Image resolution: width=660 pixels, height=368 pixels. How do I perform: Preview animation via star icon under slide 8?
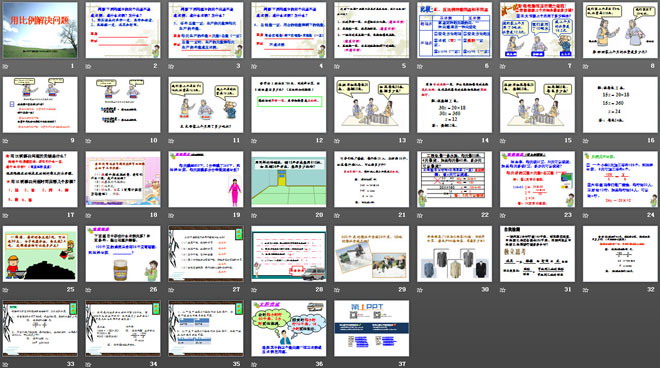(585, 66)
